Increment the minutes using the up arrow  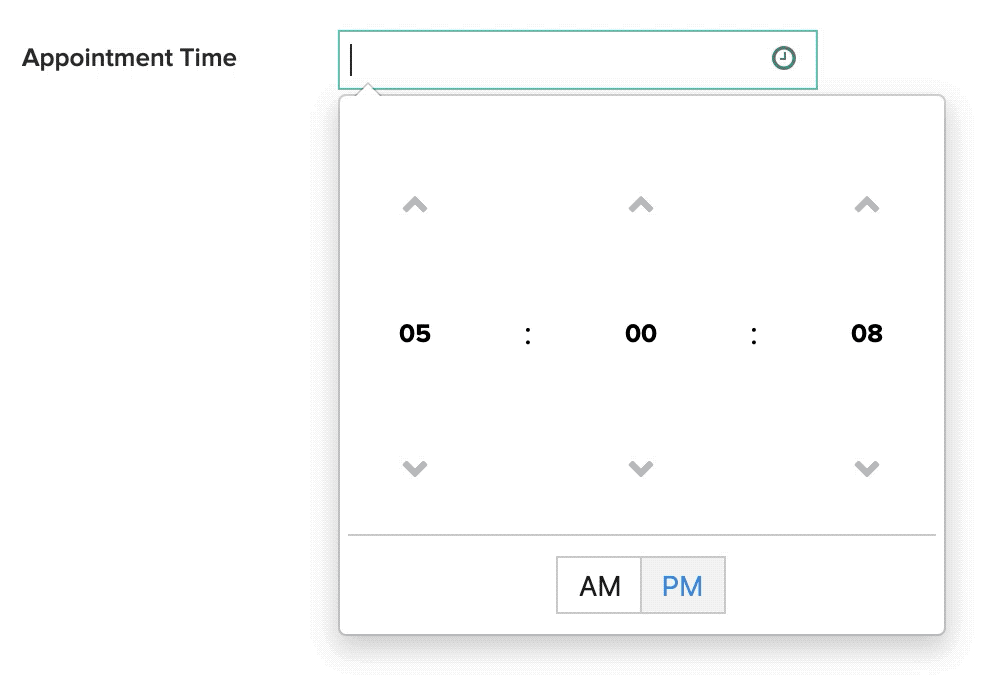[x=640, y=204]
